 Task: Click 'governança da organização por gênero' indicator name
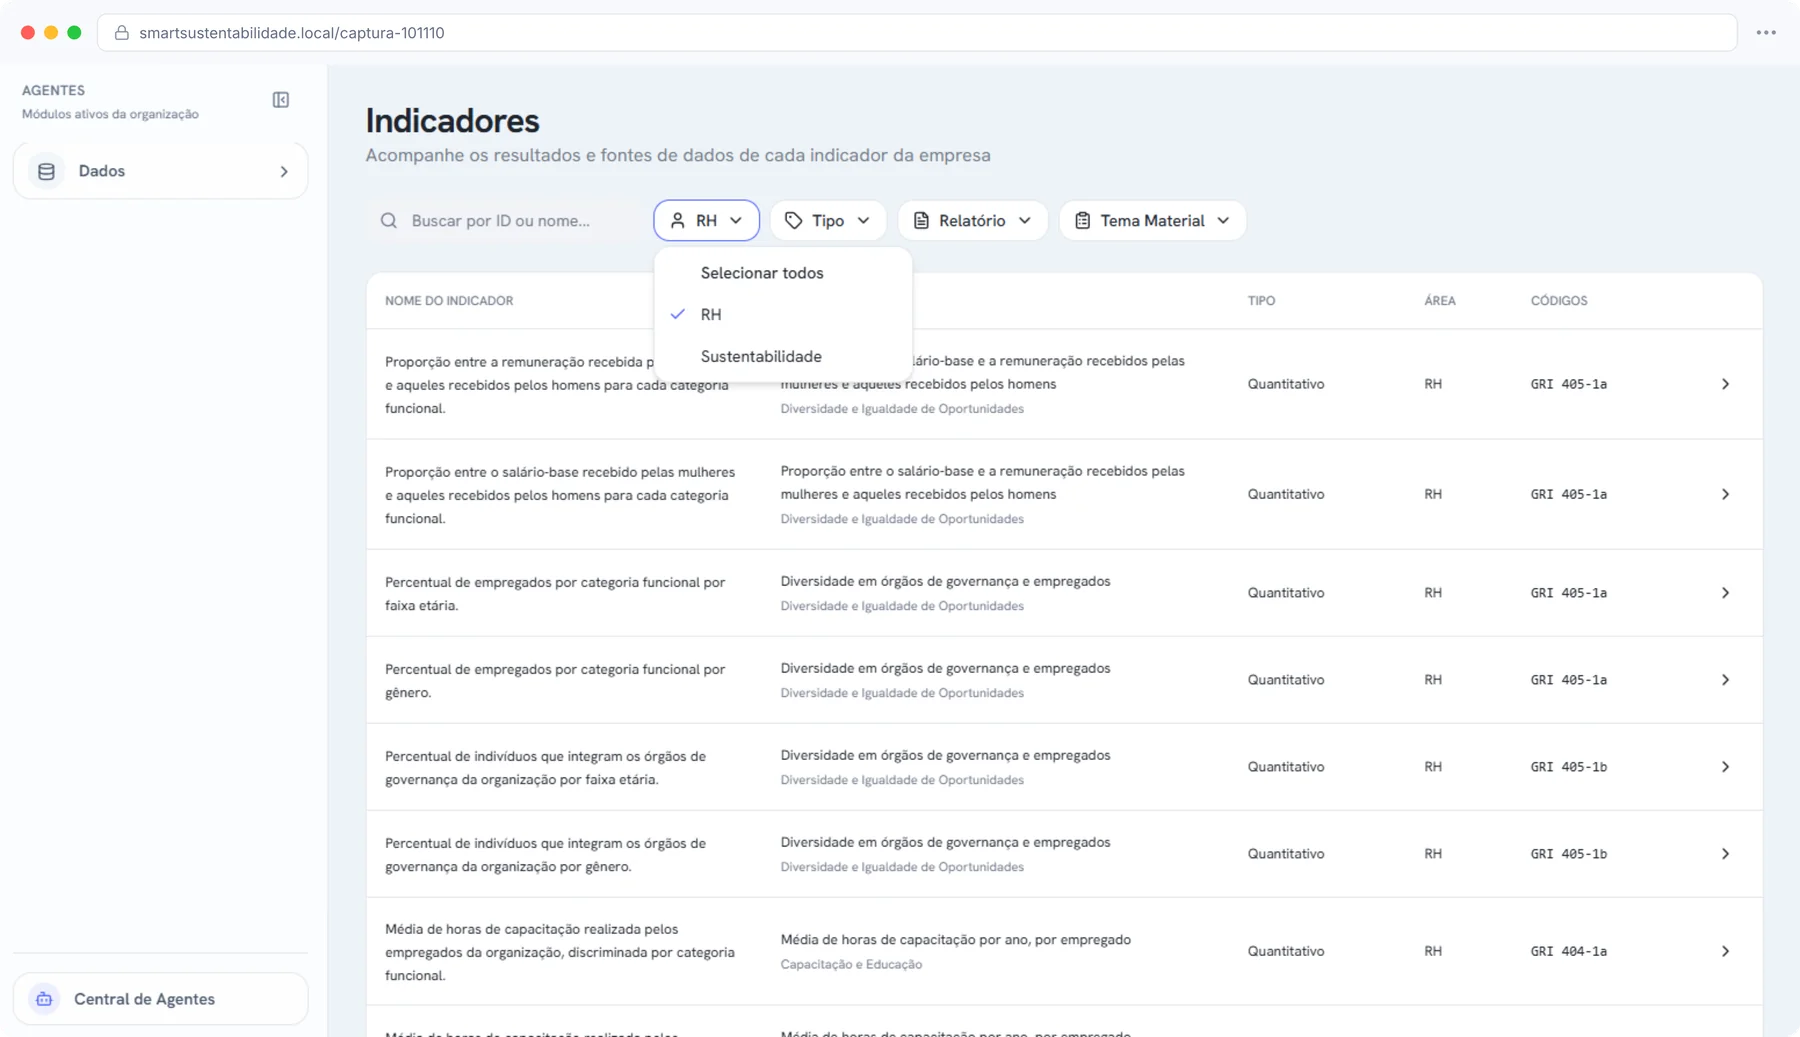tap(545, 855)
